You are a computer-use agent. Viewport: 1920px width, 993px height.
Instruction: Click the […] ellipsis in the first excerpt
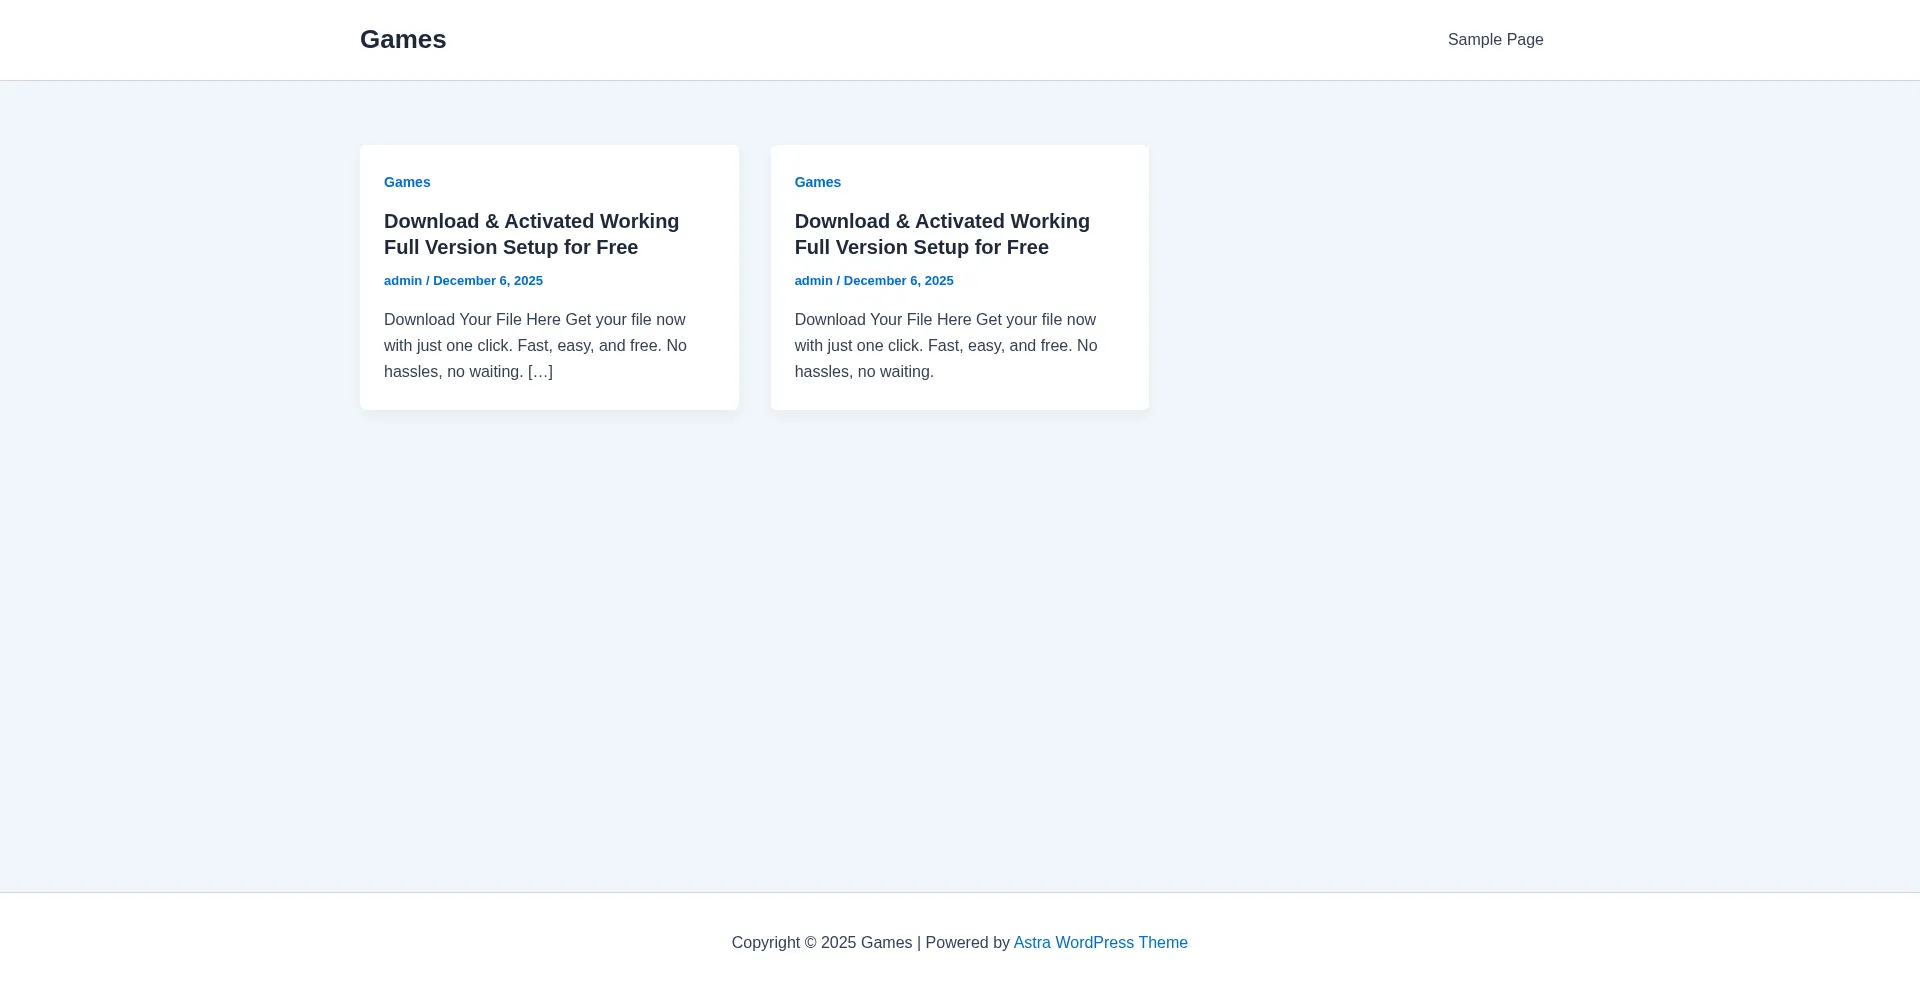click(540, 372)
